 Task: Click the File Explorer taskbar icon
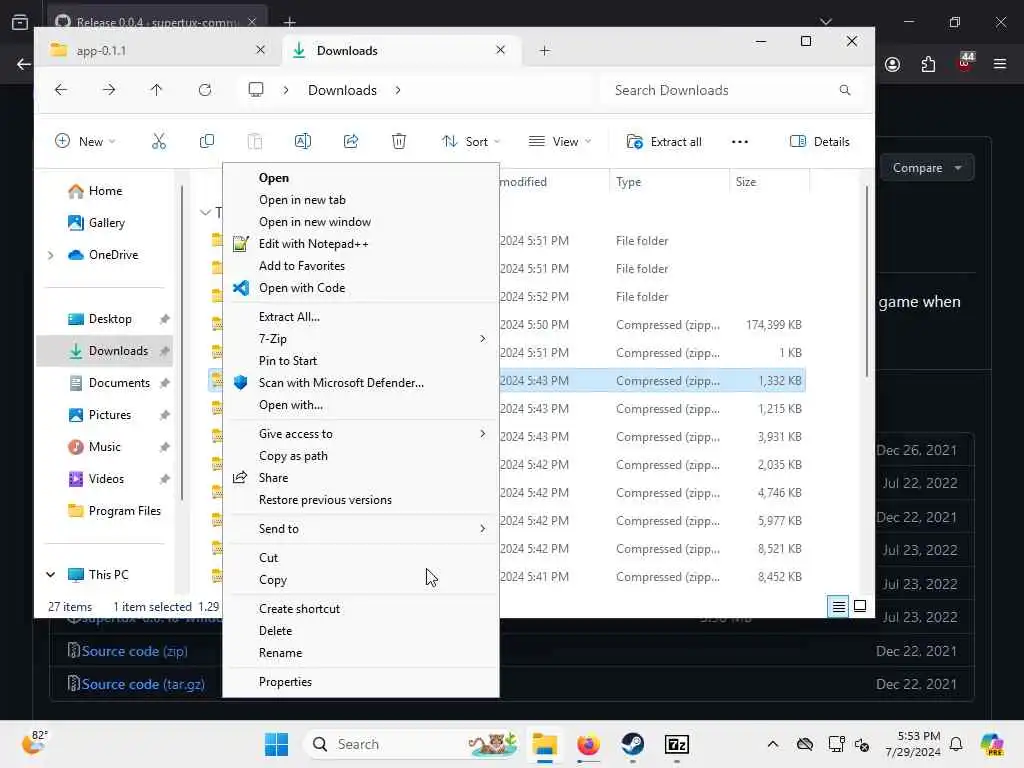pos(545,744)
